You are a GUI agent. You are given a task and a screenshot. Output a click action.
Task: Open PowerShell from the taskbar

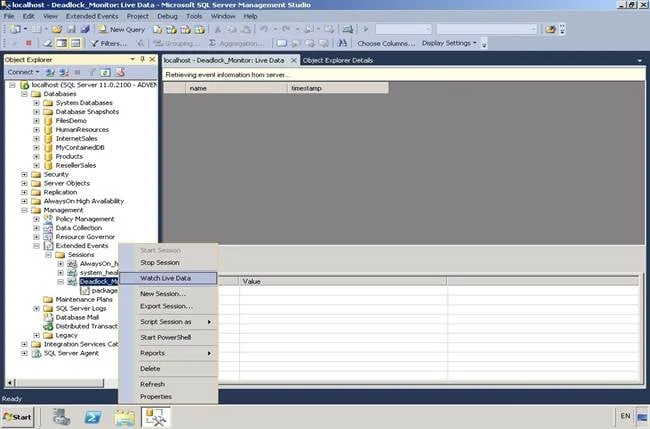[92, 417]
